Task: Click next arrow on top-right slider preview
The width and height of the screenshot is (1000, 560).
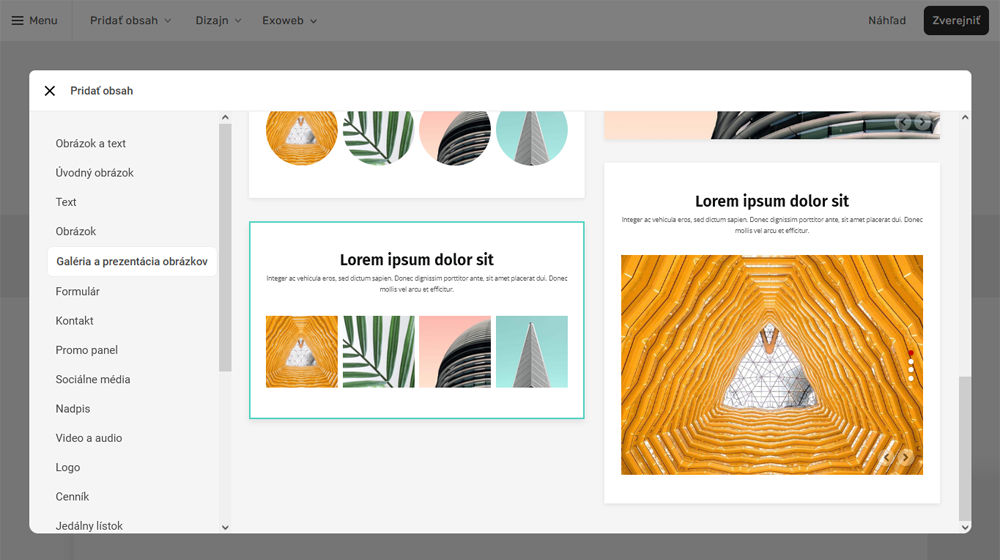Action: tap(922, 123)
